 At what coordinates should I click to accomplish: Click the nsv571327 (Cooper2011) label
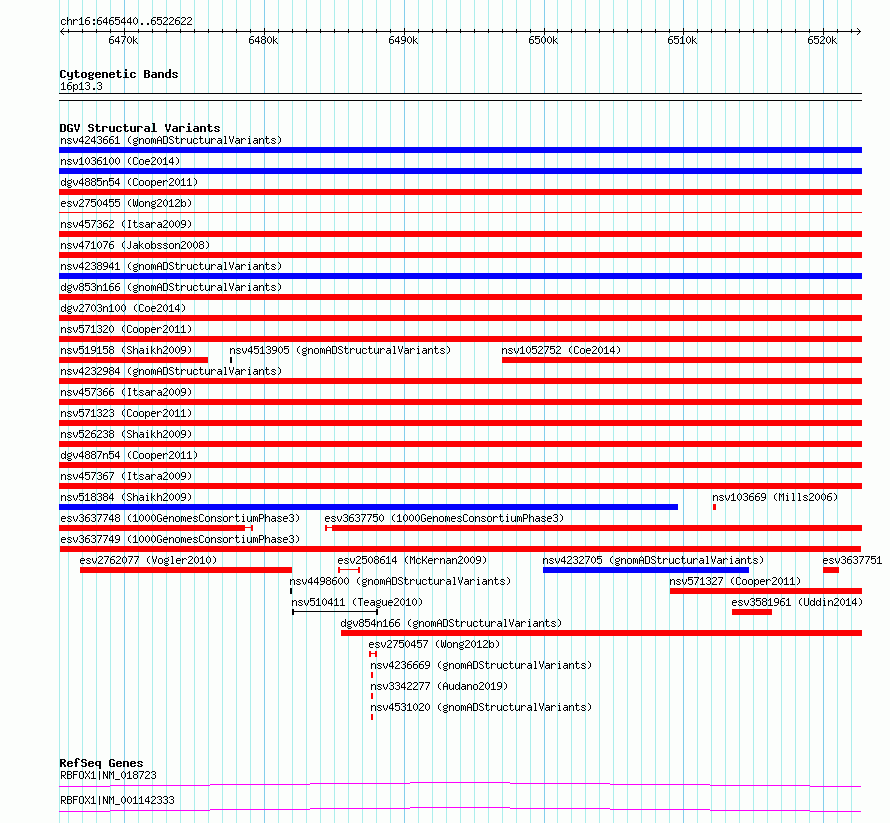(735, 581)
